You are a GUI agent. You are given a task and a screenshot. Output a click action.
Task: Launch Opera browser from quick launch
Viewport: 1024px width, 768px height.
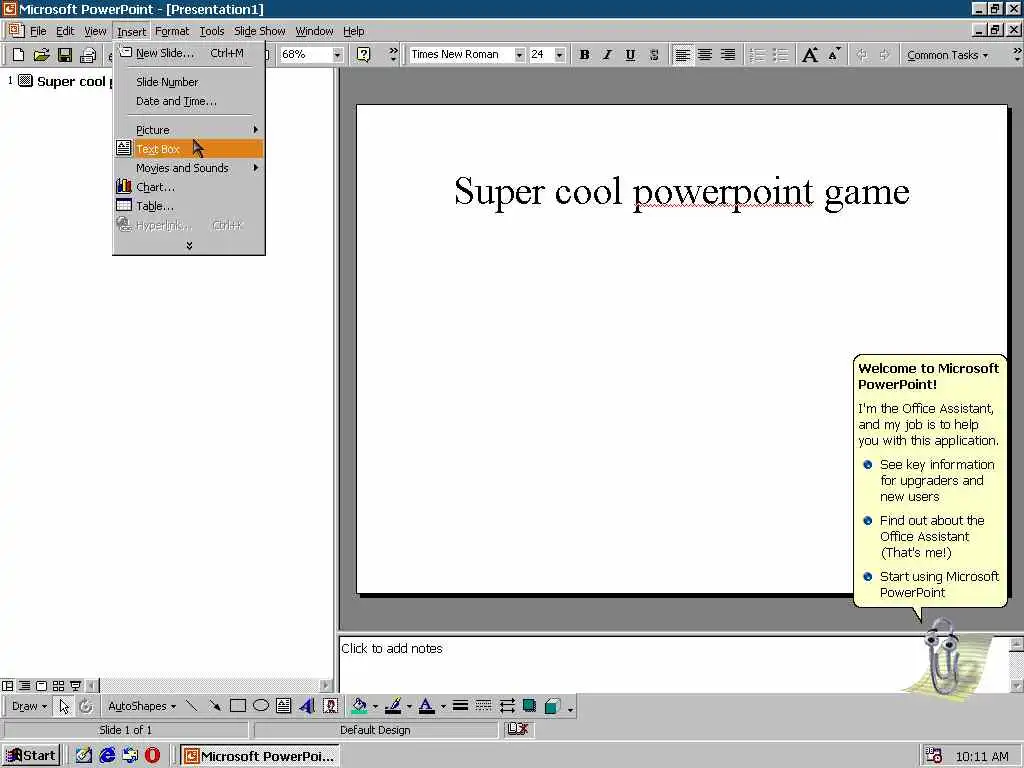(152, 756)
